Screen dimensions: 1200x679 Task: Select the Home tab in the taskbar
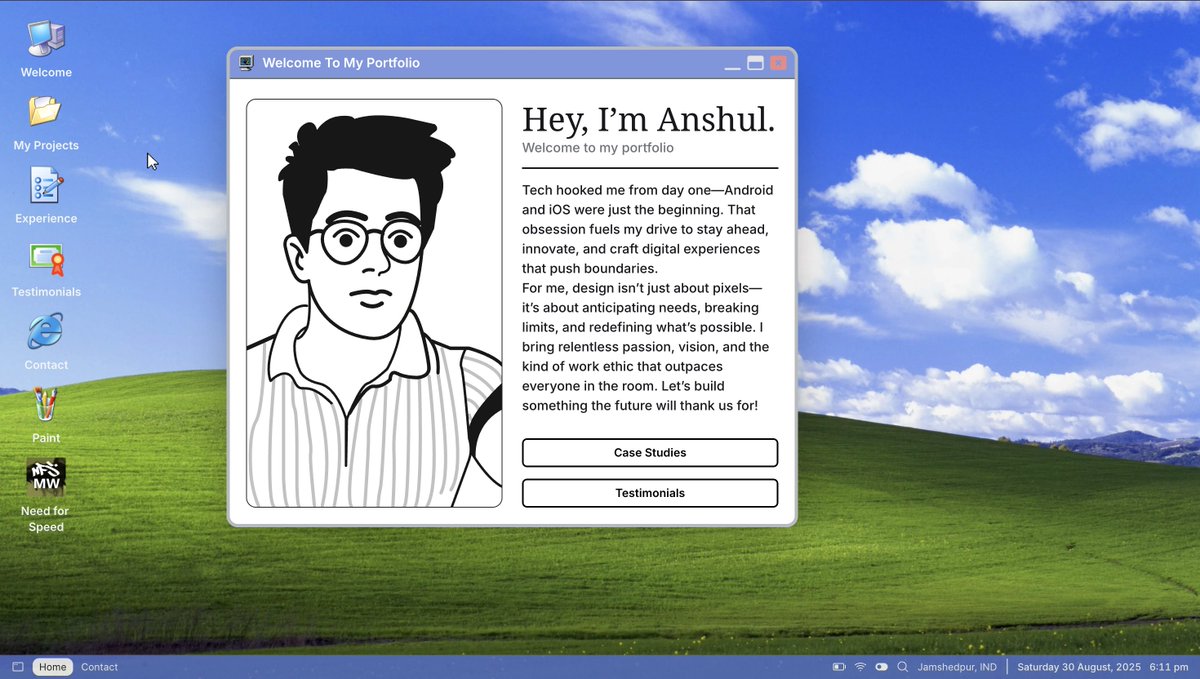[53, 667]
